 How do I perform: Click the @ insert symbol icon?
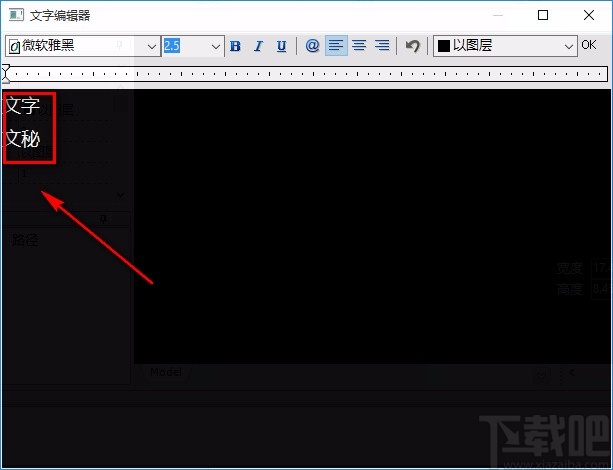tap(312, 46)
